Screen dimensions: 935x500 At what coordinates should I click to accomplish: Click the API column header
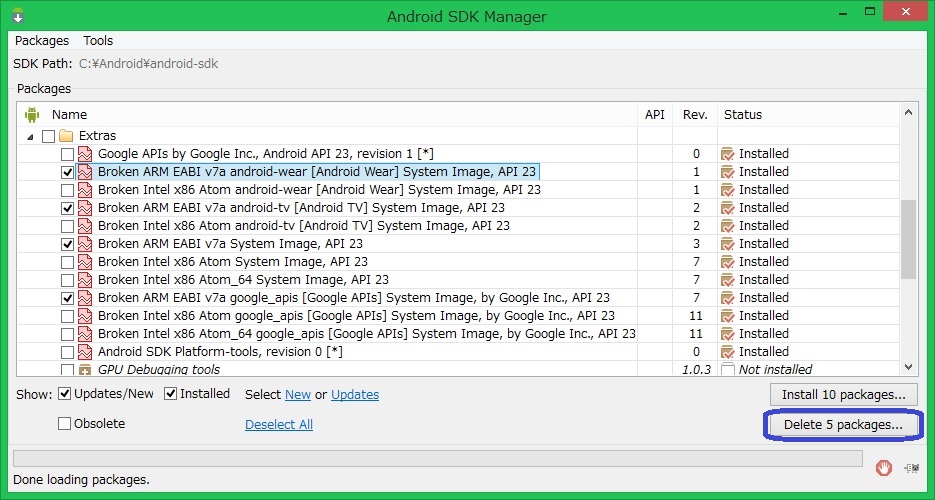[x=654, y=114]
